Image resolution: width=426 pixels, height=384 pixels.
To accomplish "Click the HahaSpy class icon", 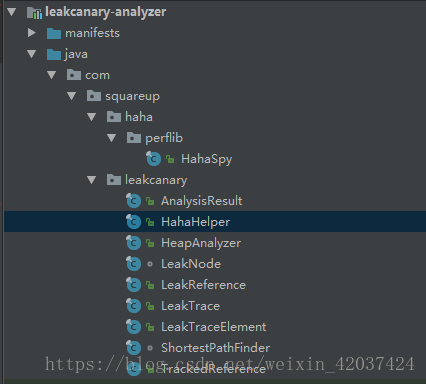I will click(153, 159).
